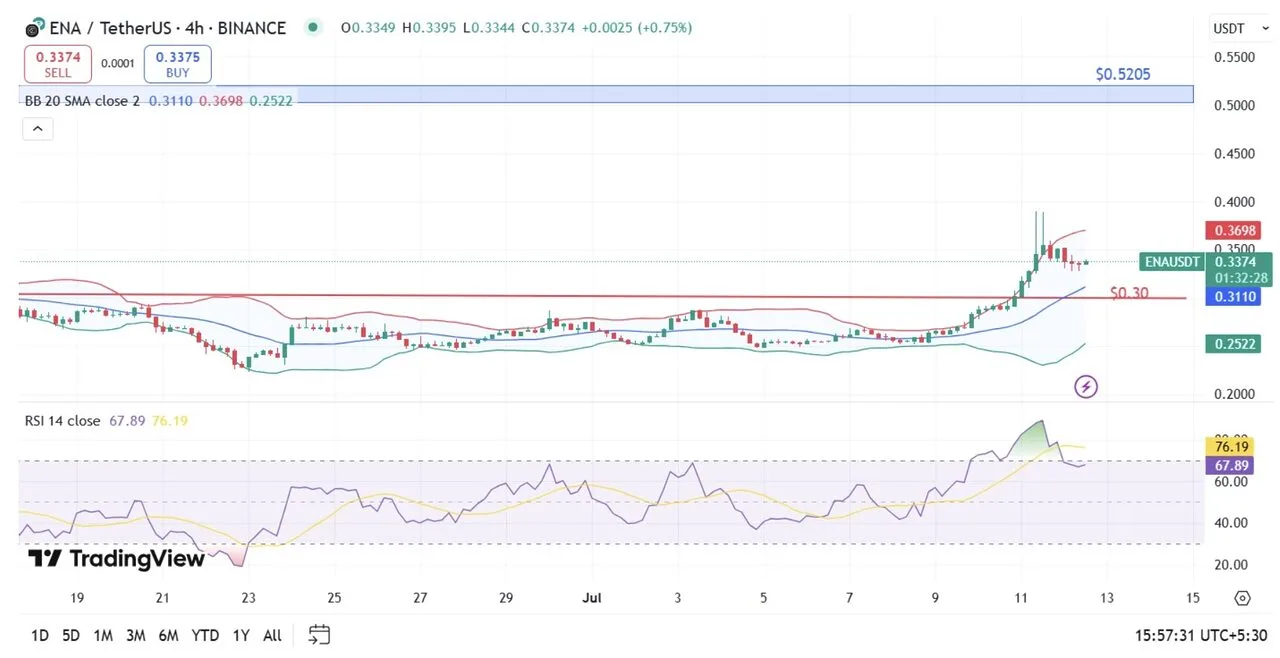This screenshot has height=658, width=1280.
Task: Select the 1D time range
Action: click(40, 635)
